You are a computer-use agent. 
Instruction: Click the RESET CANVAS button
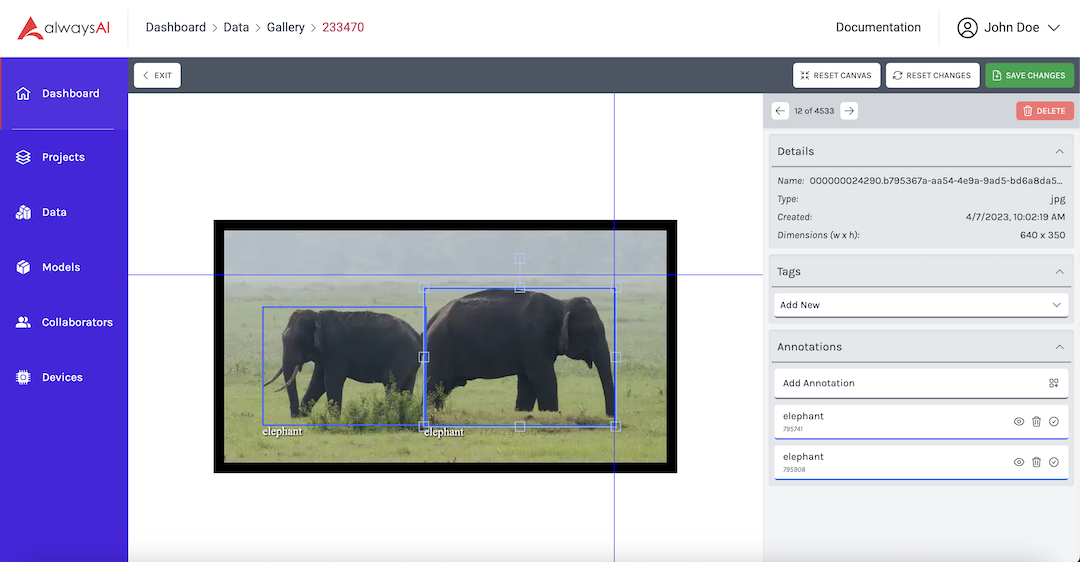(x=836, y=76)
